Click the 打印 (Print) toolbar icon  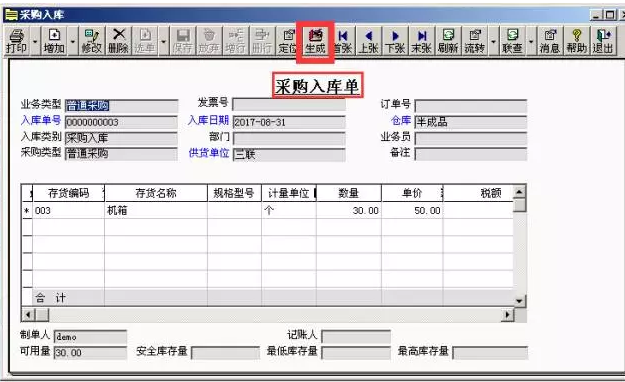[17, 41]
